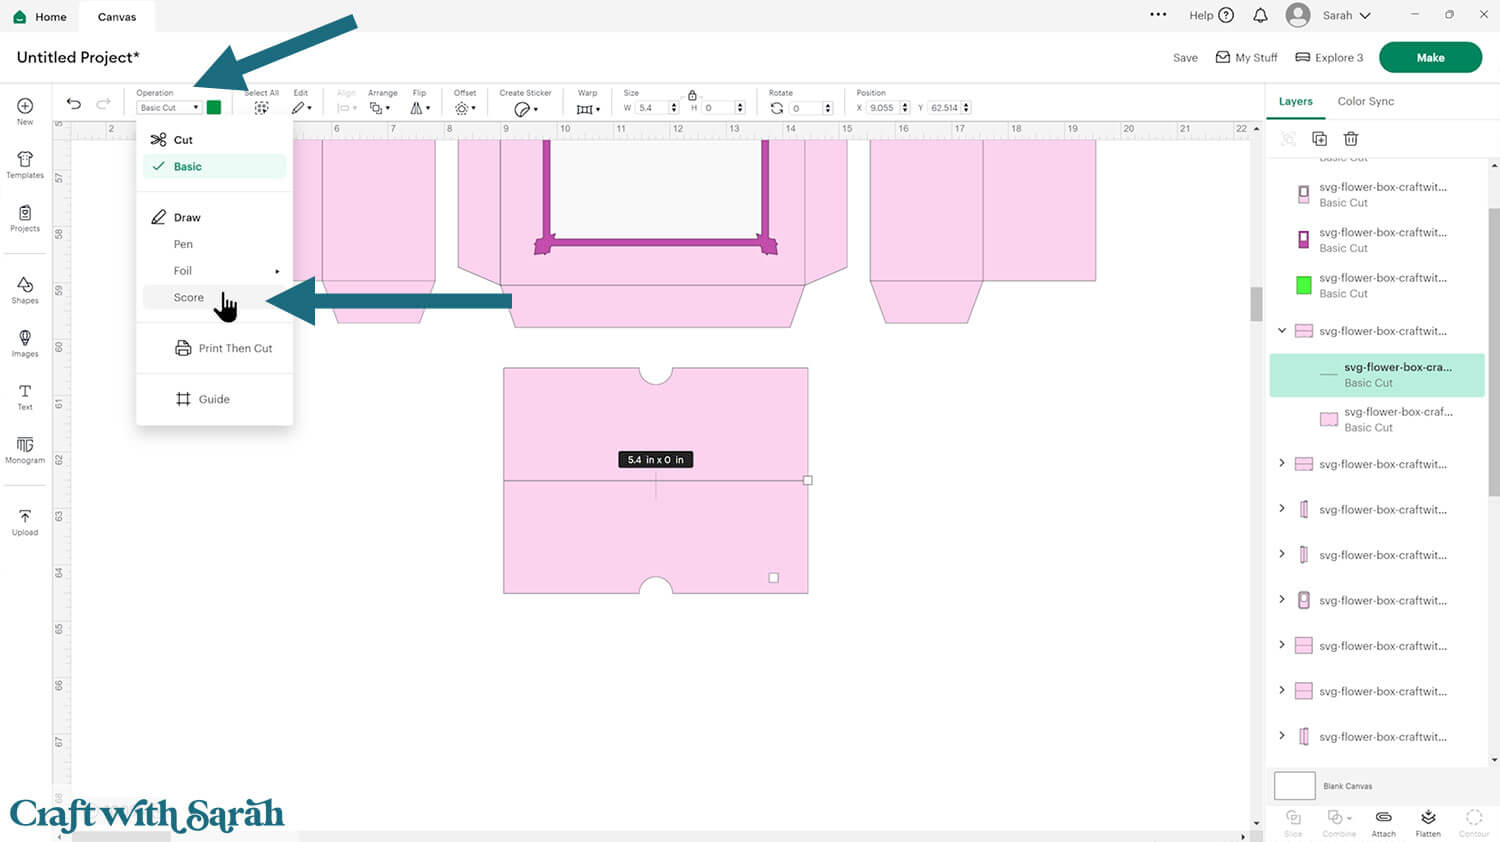Undo the last action
This screenshot has width=1500, height=842.
point(74,104)
